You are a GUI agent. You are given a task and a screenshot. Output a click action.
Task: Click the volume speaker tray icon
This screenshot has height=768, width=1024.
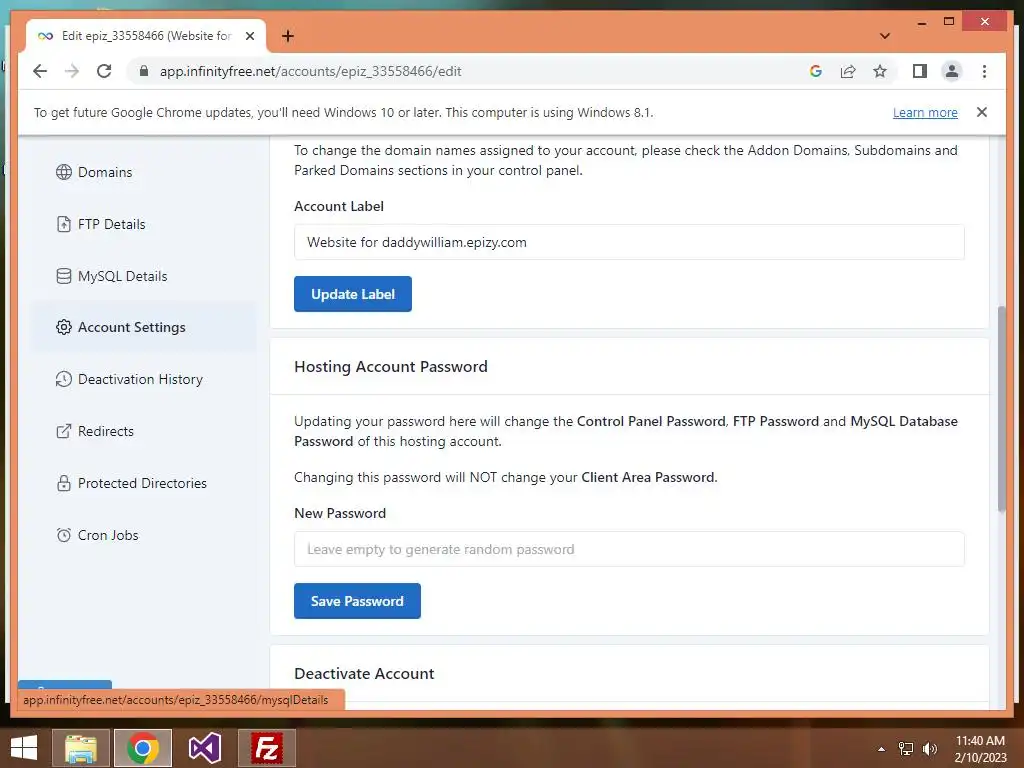click(x=929, y=749)
